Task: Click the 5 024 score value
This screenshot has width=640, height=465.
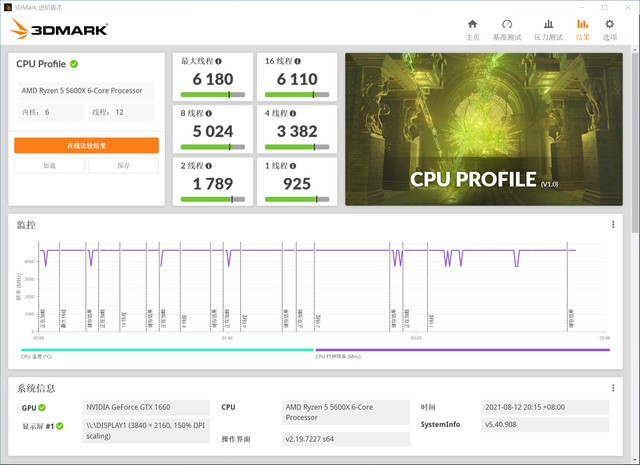Action: [213, 131]
